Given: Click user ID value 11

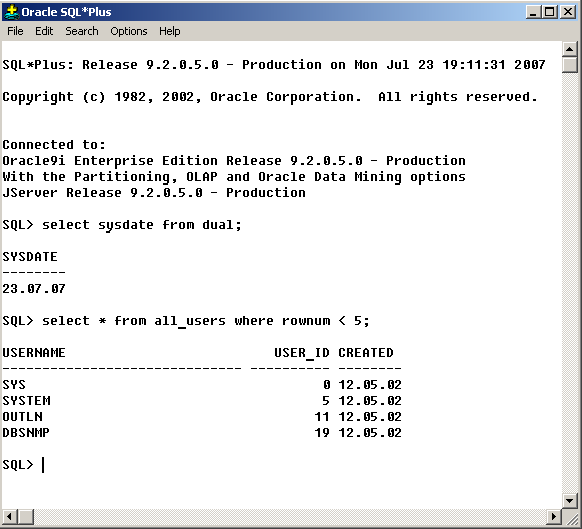Looking at the screenshot, I should [322, 416].
